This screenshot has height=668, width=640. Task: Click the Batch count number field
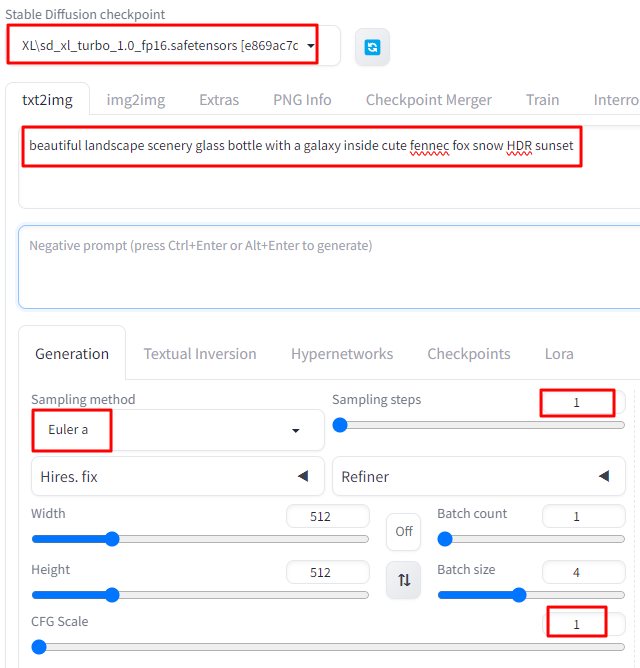[583, 516]
